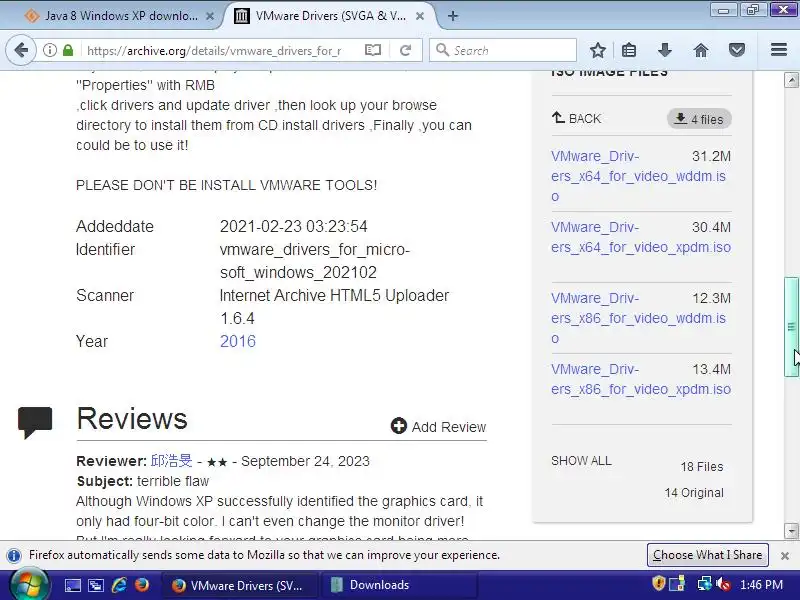Click the plus icon beside Add Review
This screenshot has width=800, height=600.
pyautogui.click(x=398, y=426)
